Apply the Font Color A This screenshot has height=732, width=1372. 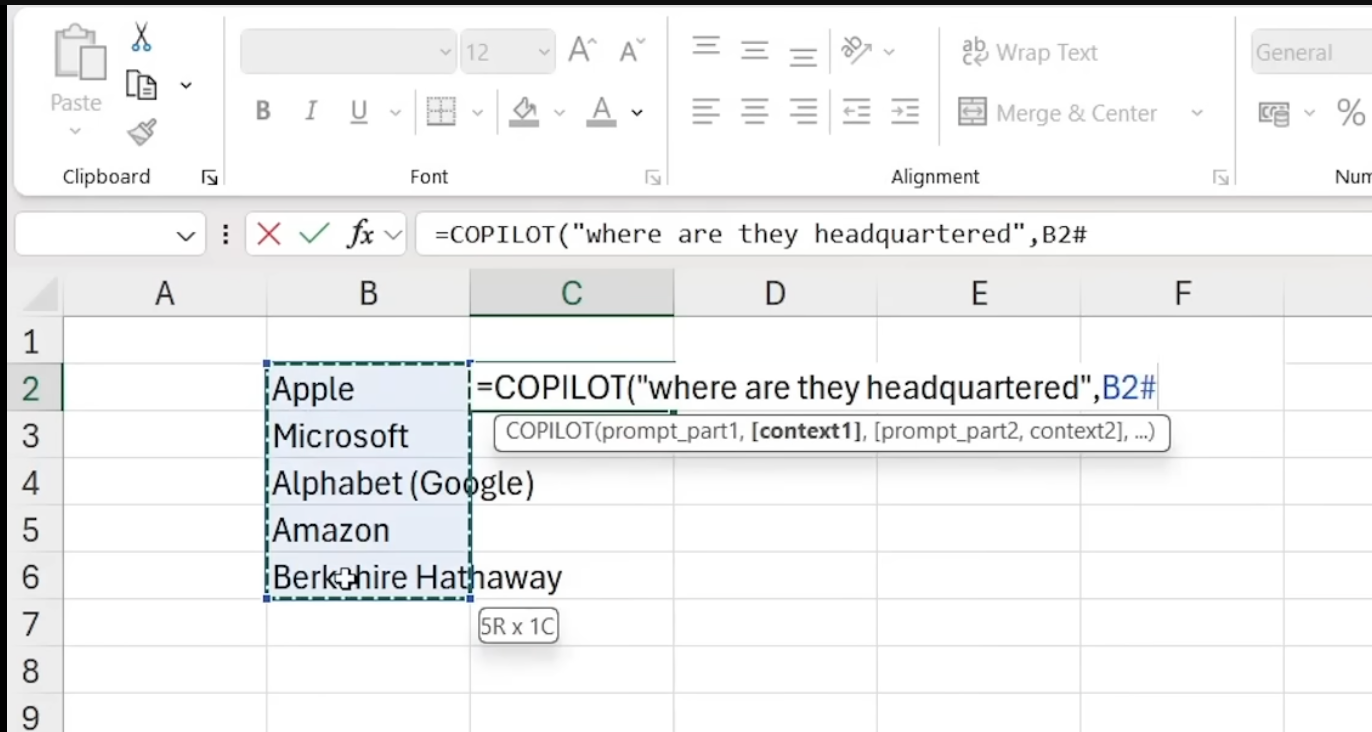point(601,111)
